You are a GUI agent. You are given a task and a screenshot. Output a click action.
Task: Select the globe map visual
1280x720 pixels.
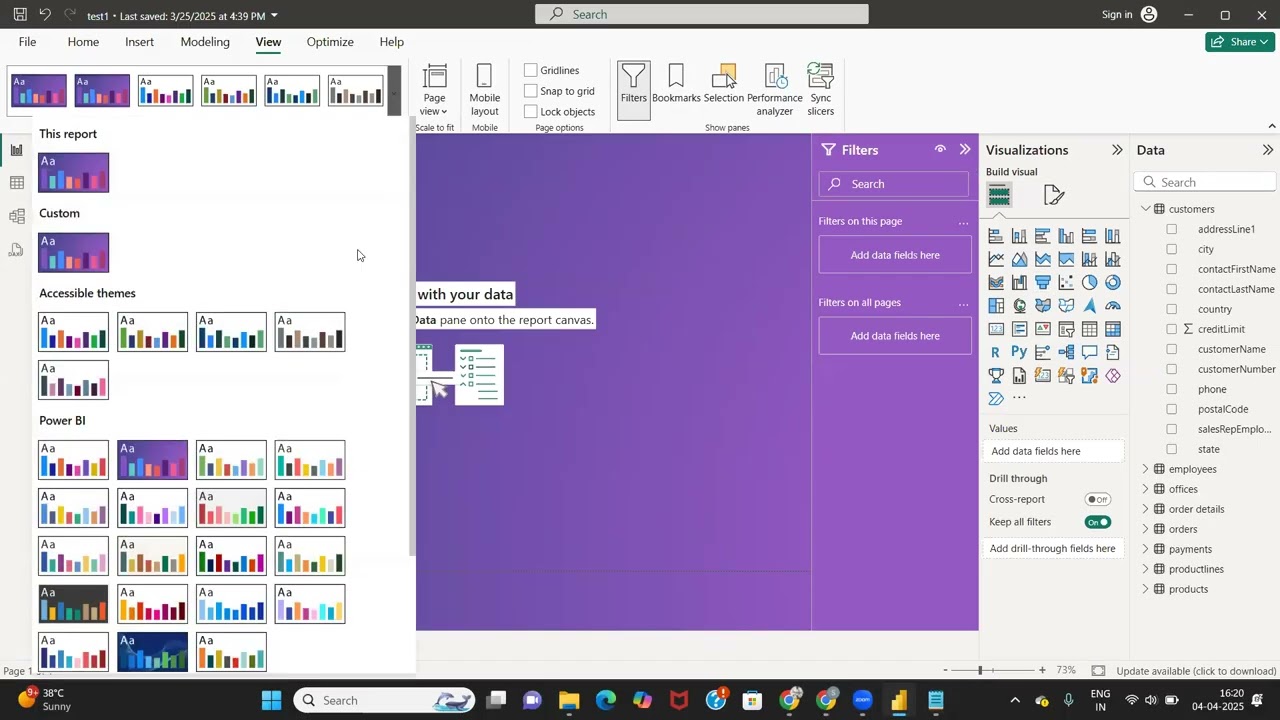click(x=1019, y=306)
